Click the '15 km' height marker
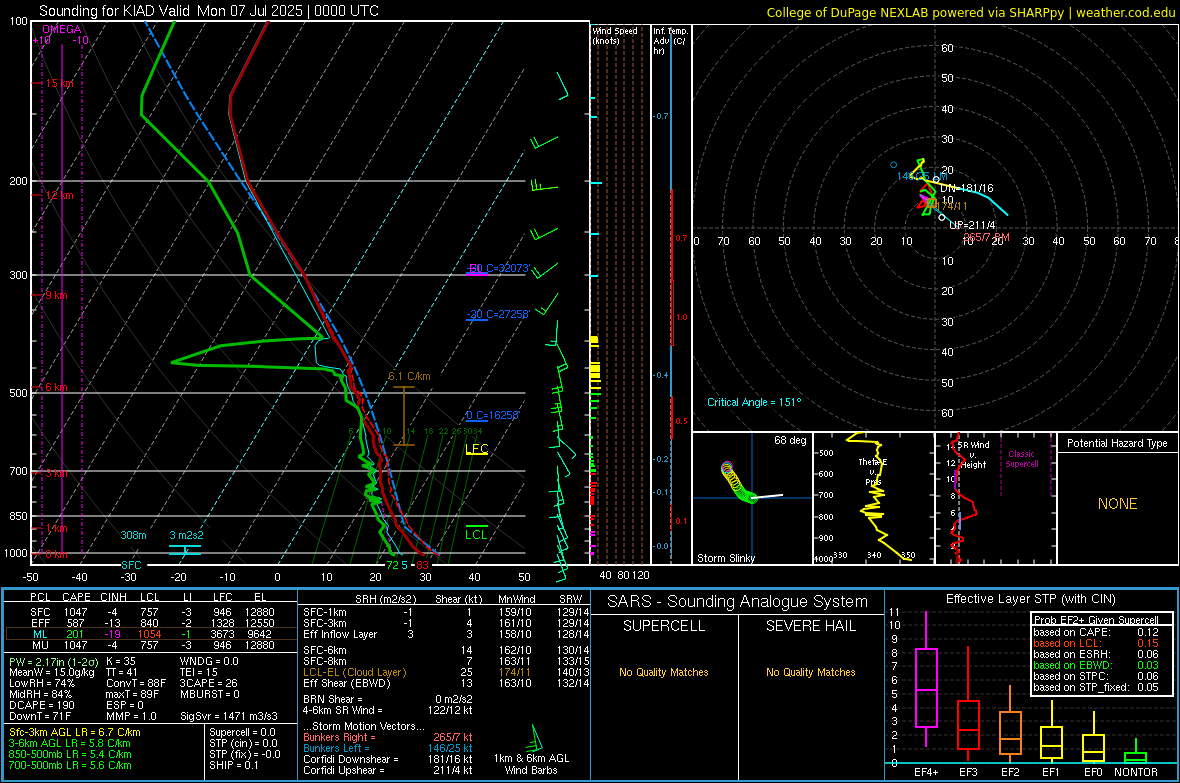Image resolution: width=1180 pixels, height=783 pixels. pos(59,84)
